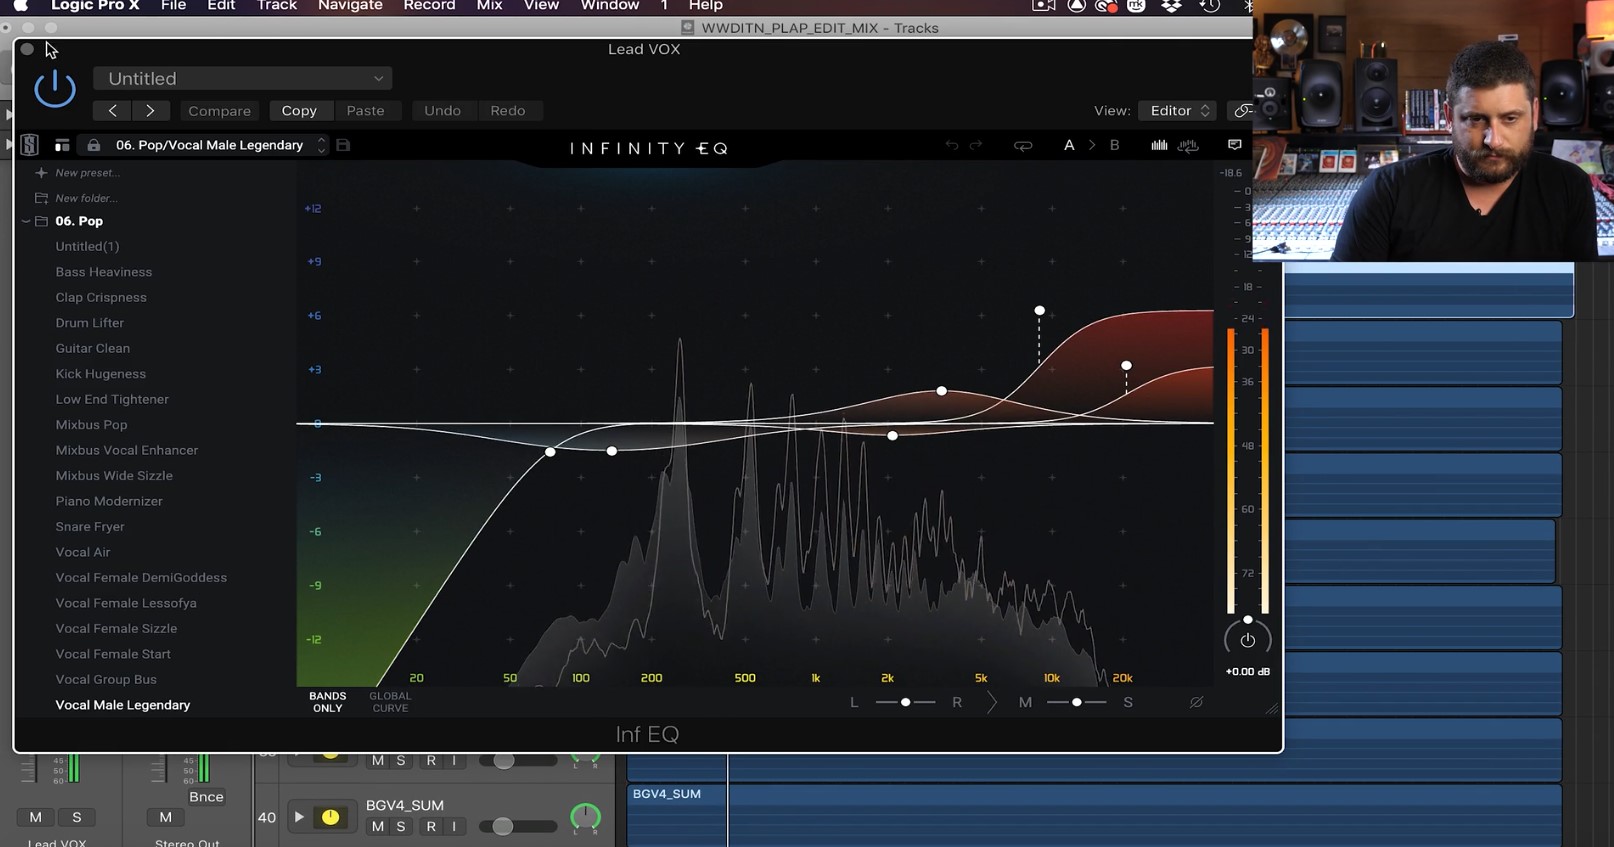
Task: Click the New folder icon
Action: (41, 198)
